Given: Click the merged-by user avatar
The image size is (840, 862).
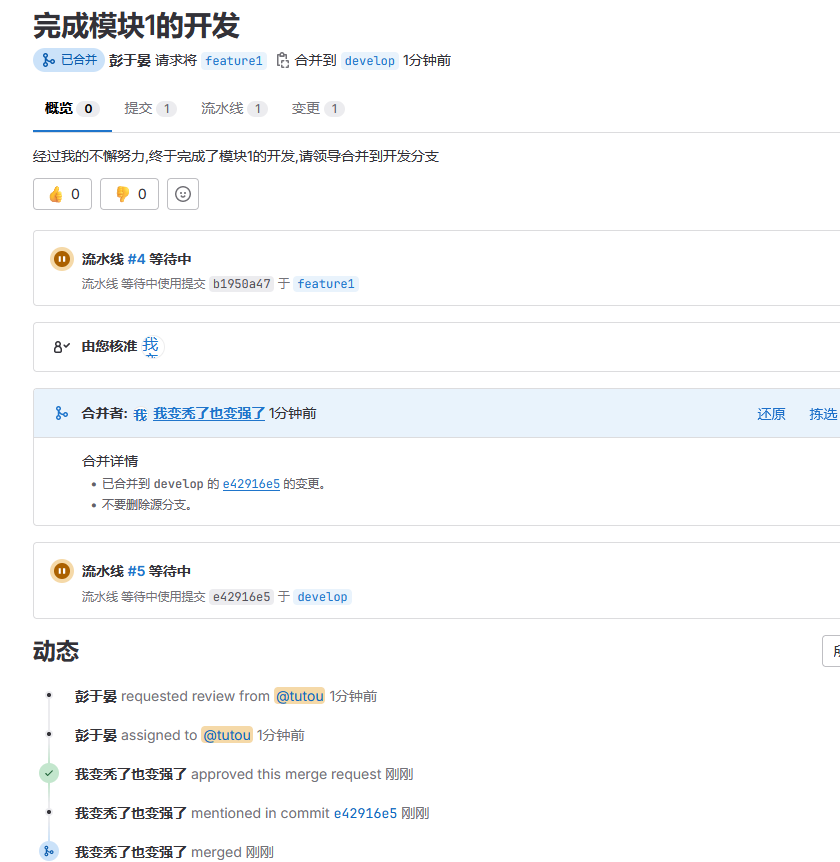Looking at the screenshot, I should [x=140, y=414].
